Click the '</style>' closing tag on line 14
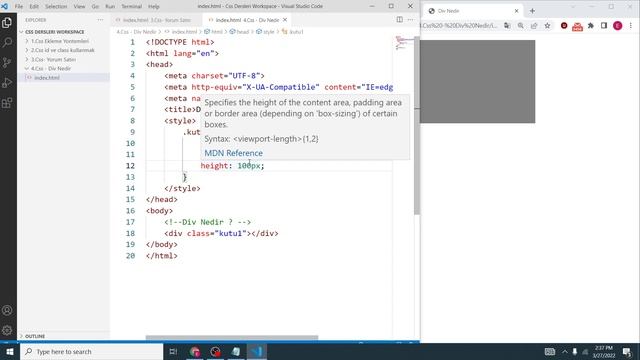Viewport: 640px width, 360px height. 182,188
